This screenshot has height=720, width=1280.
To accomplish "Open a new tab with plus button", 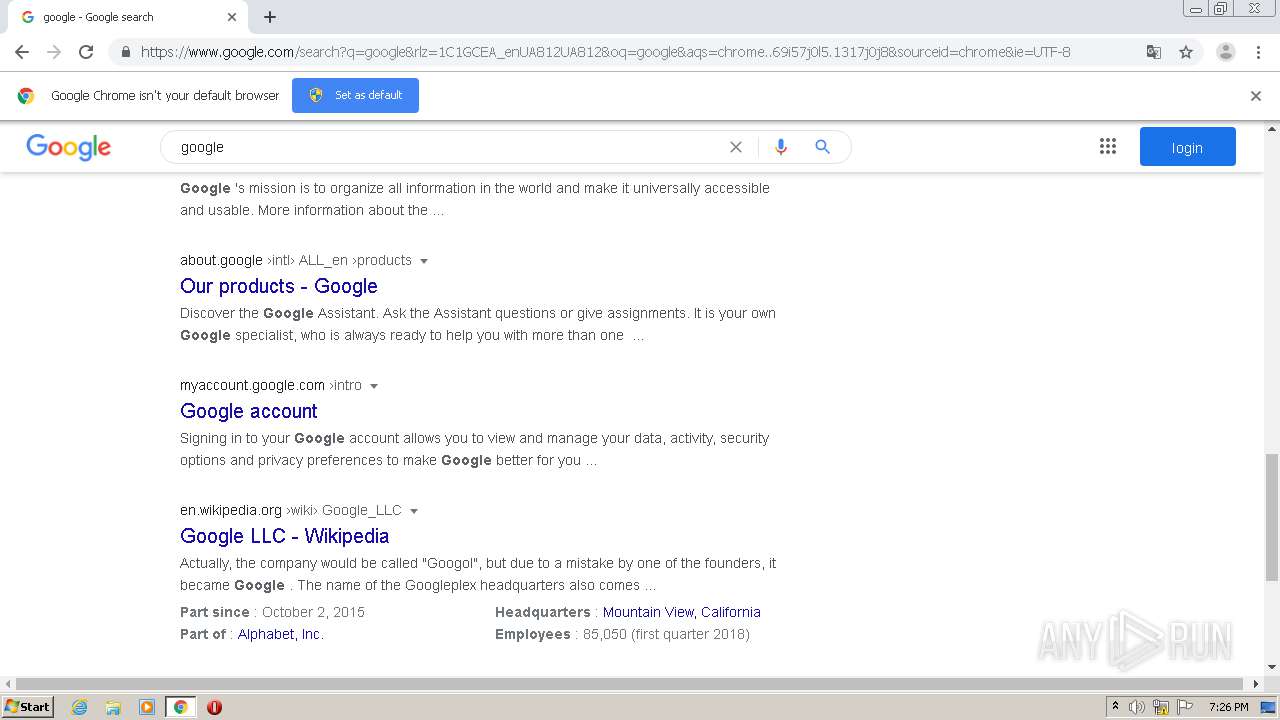I will coord(270,17).
